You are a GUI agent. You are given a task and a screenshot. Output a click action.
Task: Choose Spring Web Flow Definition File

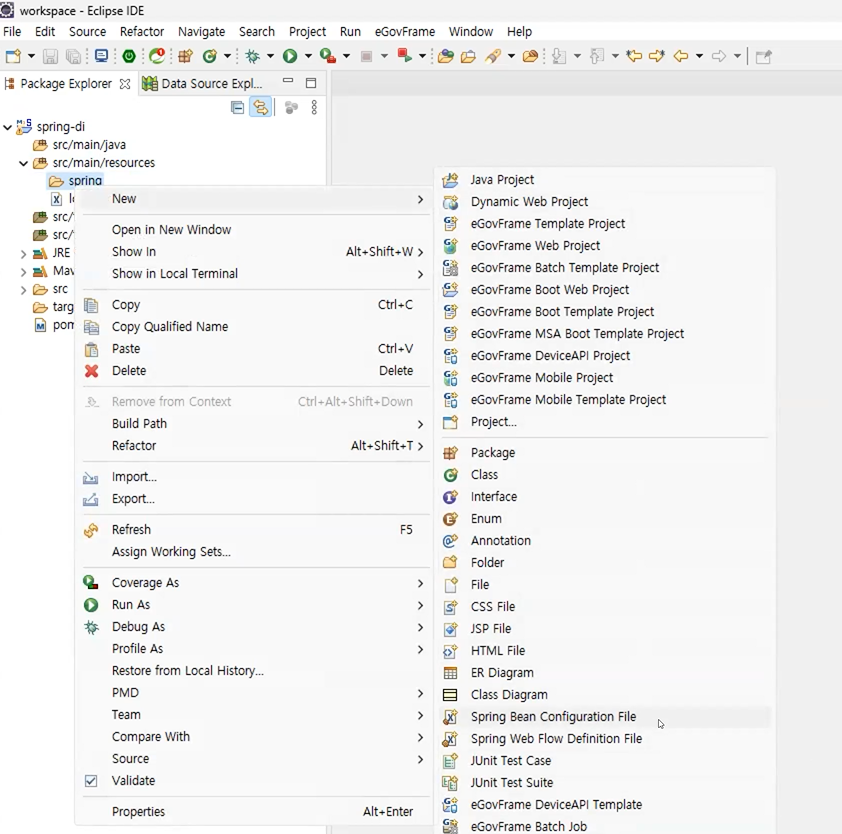tap(605, 739)
